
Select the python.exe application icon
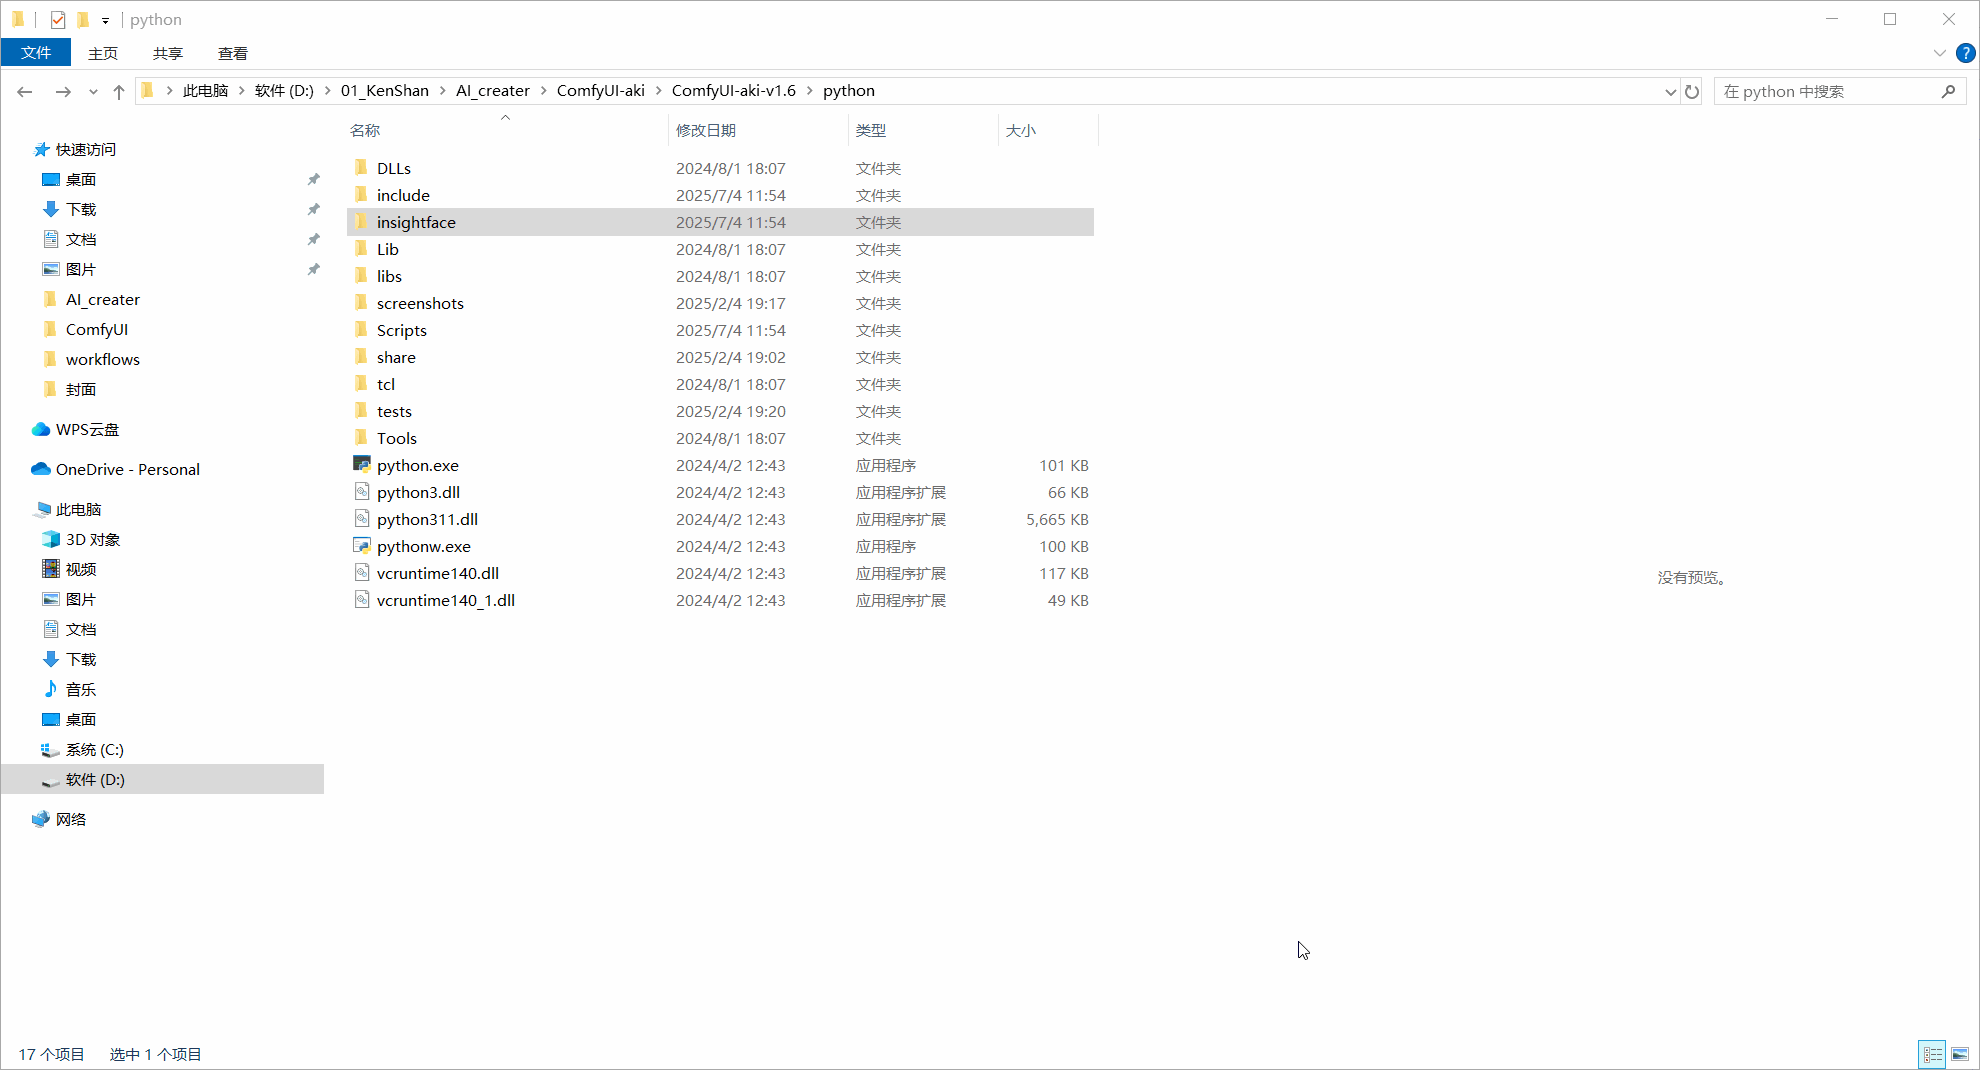[x=362, y=465]
